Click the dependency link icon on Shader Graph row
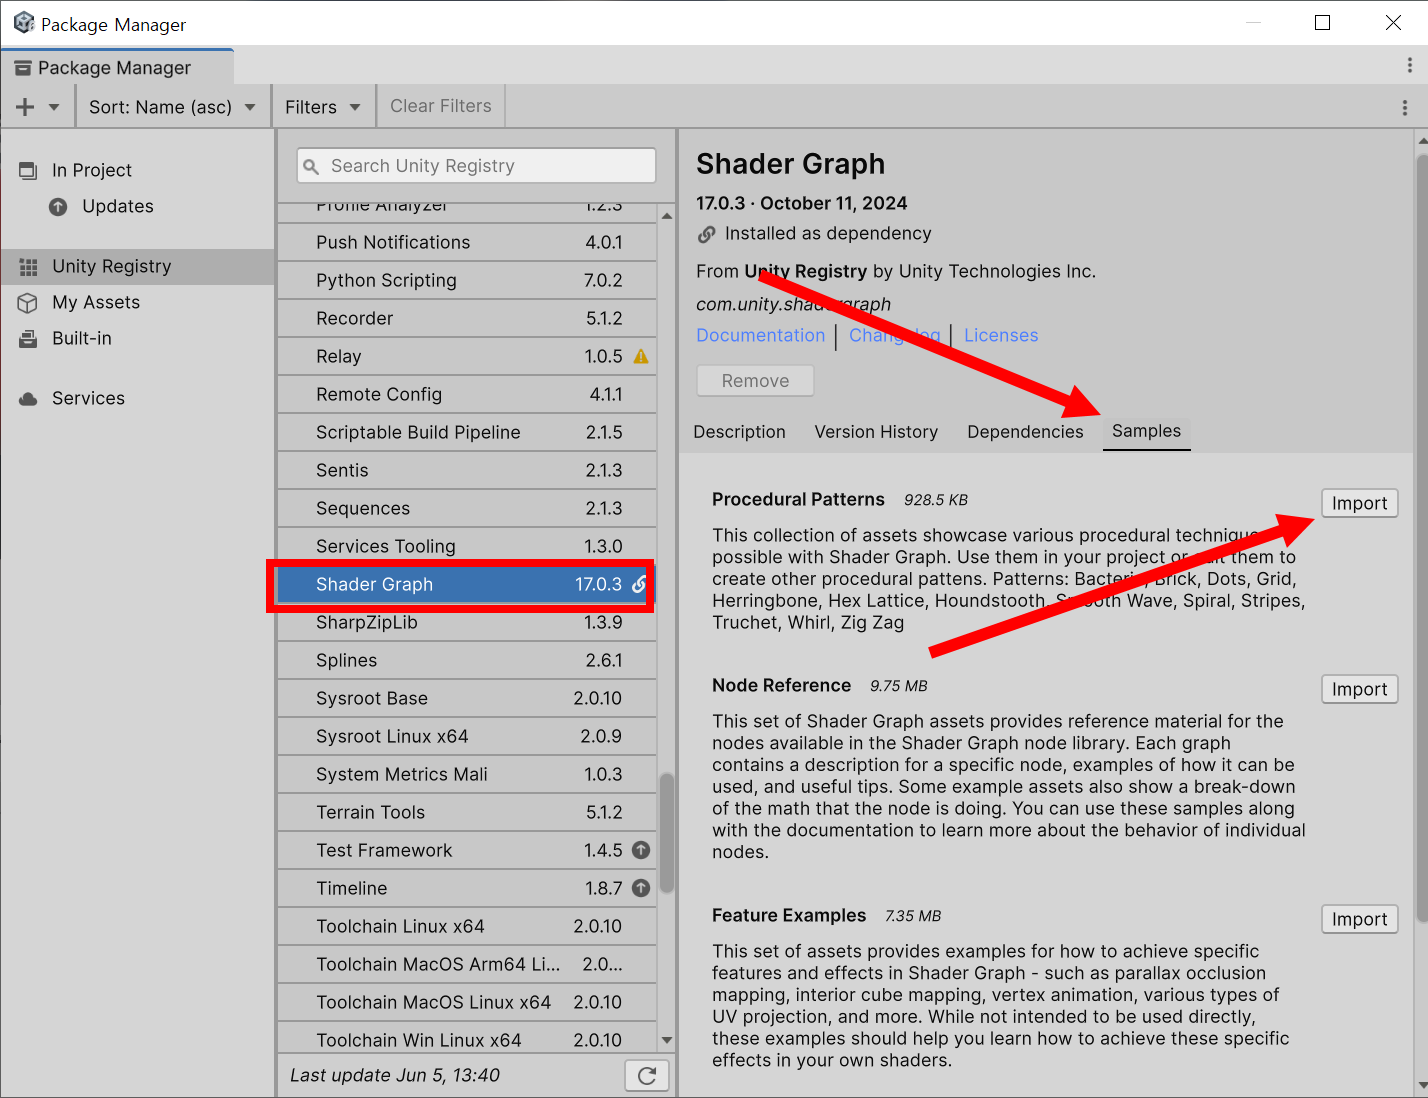 click(639, 584)
